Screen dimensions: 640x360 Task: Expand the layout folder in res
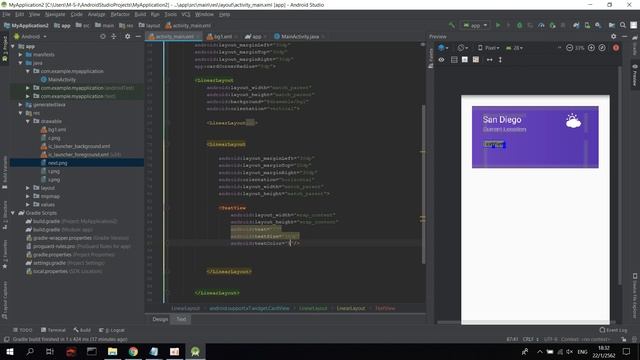28,188
